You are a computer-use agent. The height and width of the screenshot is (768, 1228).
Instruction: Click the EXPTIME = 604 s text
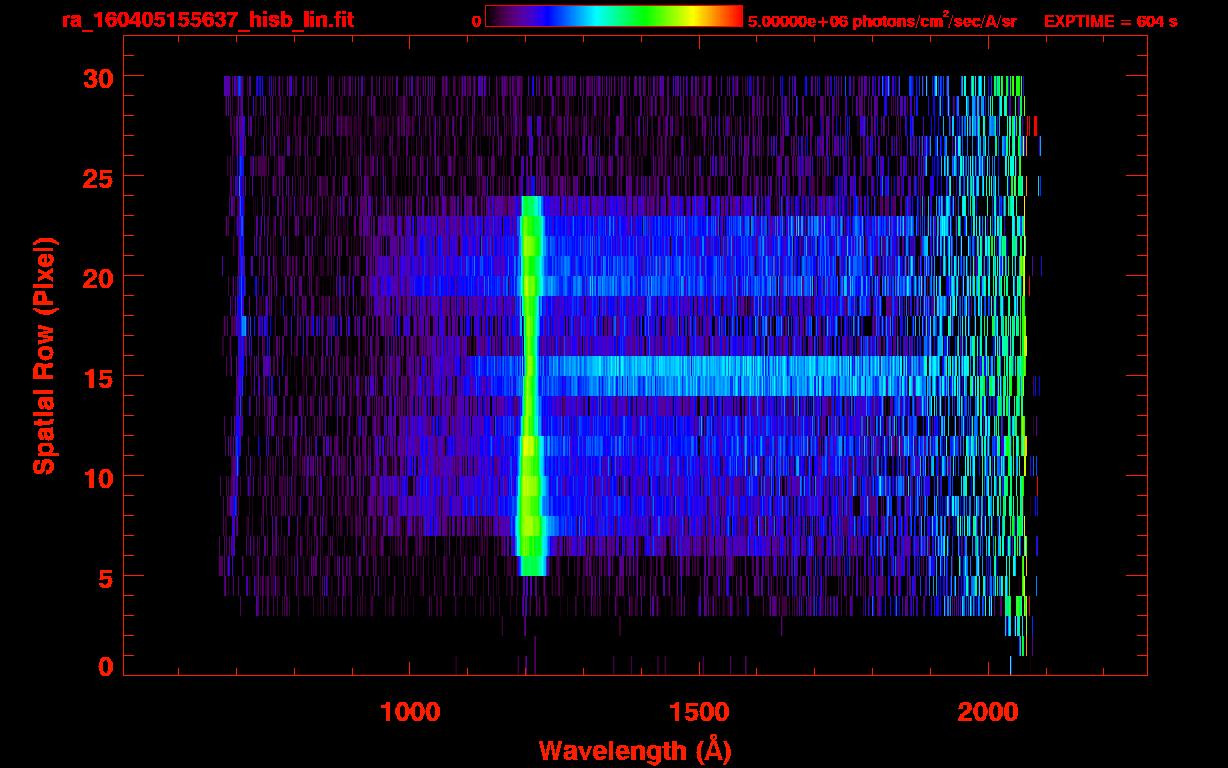point(1110,21)
